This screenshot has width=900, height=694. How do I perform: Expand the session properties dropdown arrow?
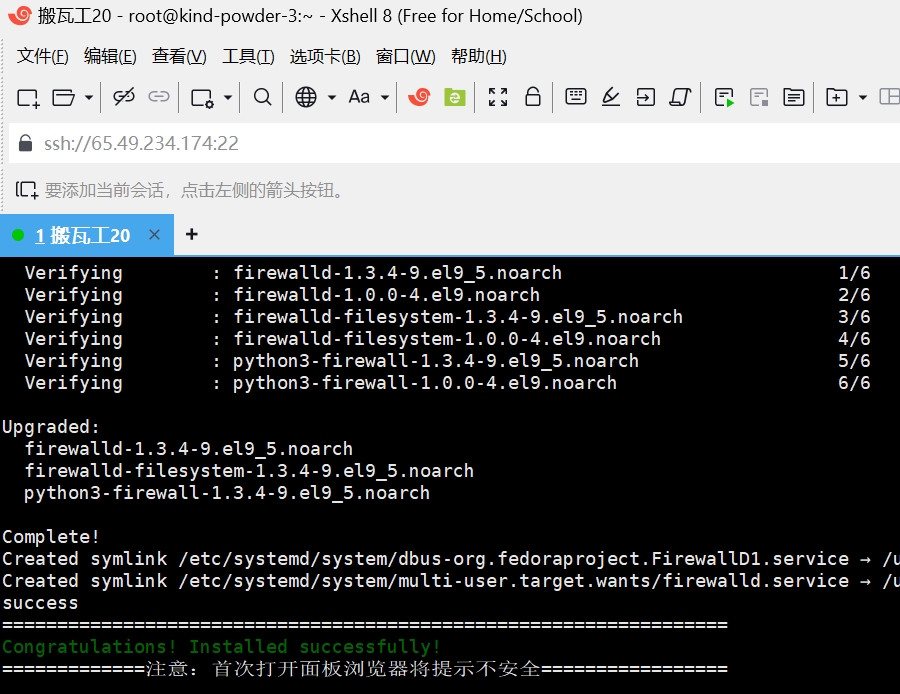pyautogui.click(x=228, y=98)
